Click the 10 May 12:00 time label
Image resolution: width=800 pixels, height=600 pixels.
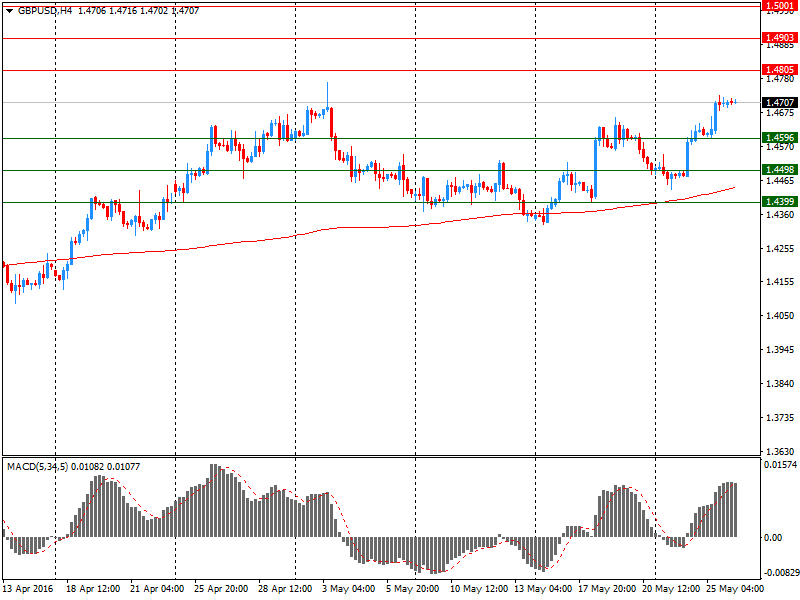(479, 589)
